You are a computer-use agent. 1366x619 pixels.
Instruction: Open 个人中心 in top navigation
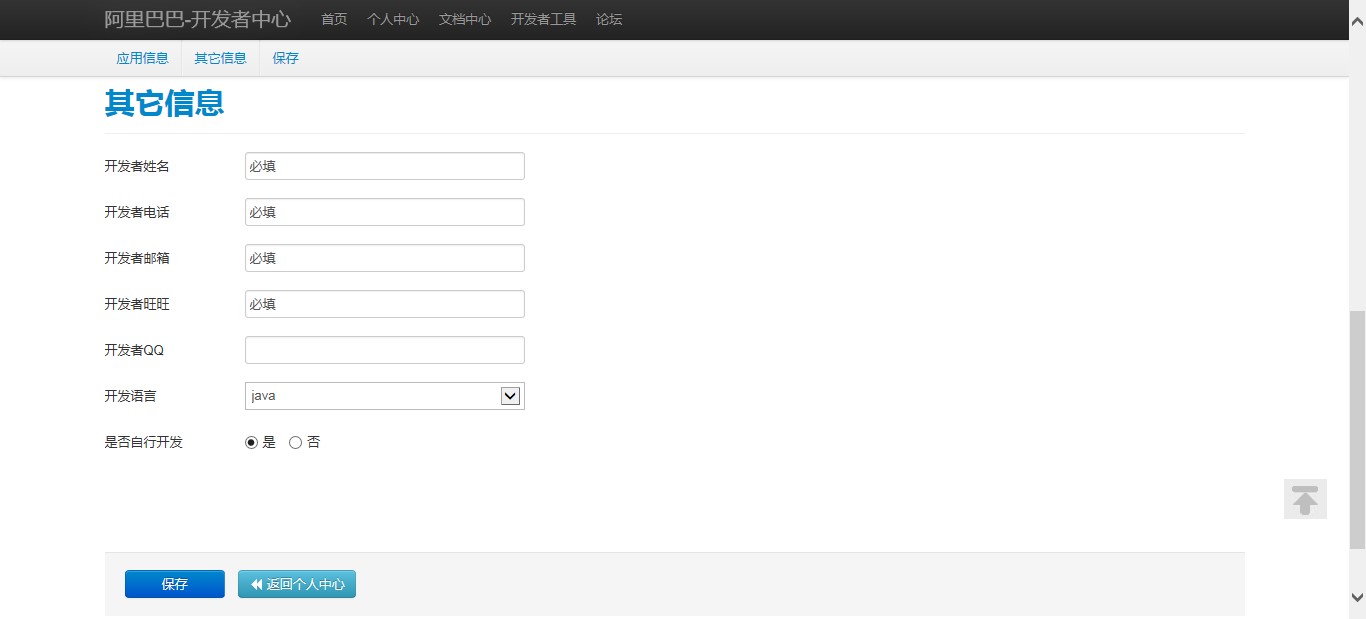[x=393, y=19]
